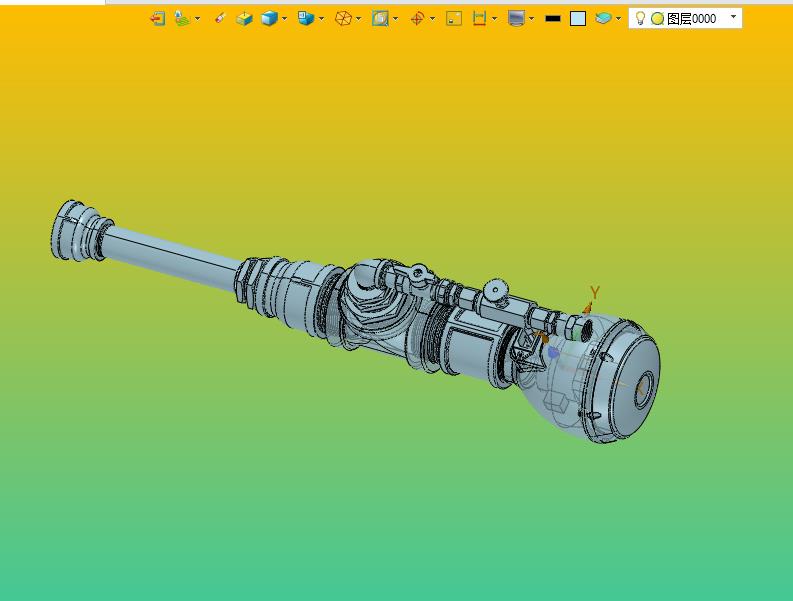793x601 pixels.
Task: Open the zoom options dropdown arrow
Action: click(x=395, y=19)
